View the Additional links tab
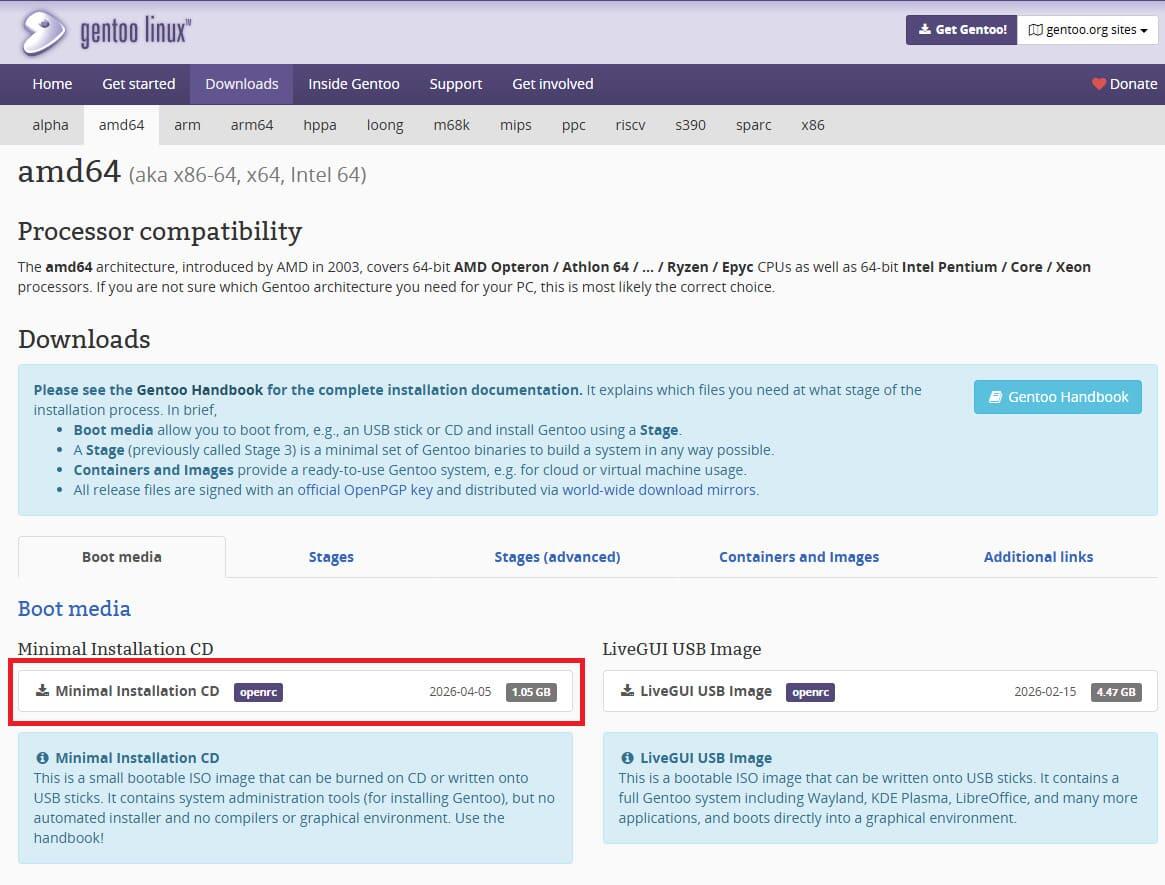This screenshot has height=885, width=1165. 1038,557
